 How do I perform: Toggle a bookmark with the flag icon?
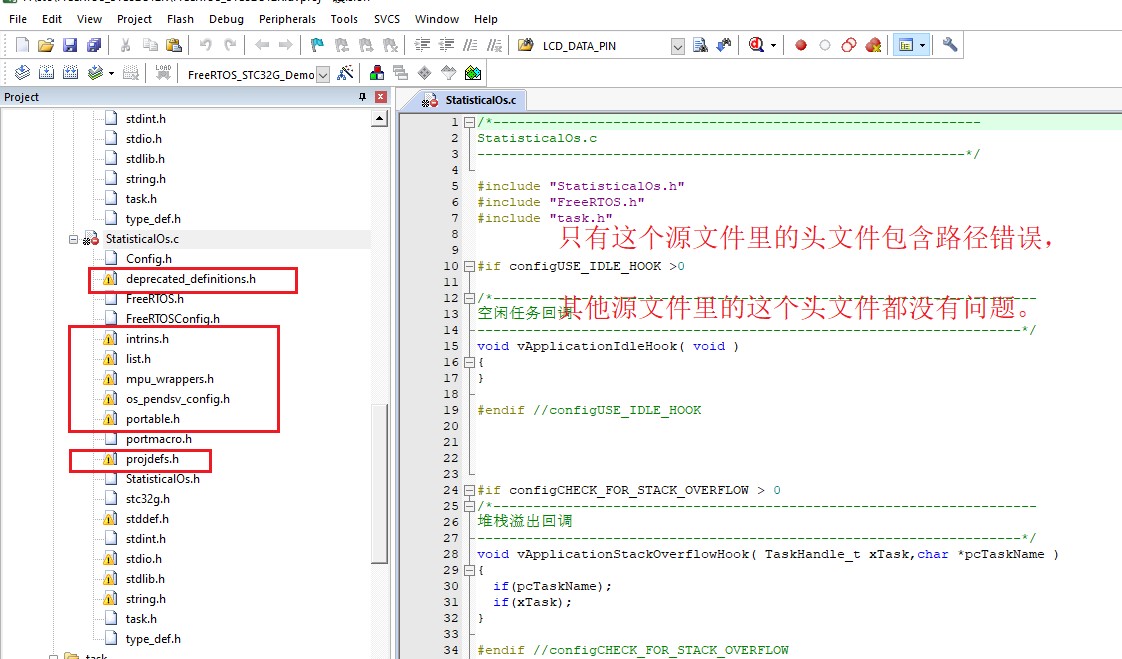pyautogui.click(x=317, y=45)
